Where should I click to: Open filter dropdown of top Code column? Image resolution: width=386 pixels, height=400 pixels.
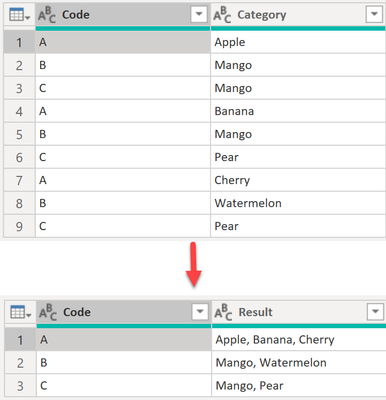[199, 14]
